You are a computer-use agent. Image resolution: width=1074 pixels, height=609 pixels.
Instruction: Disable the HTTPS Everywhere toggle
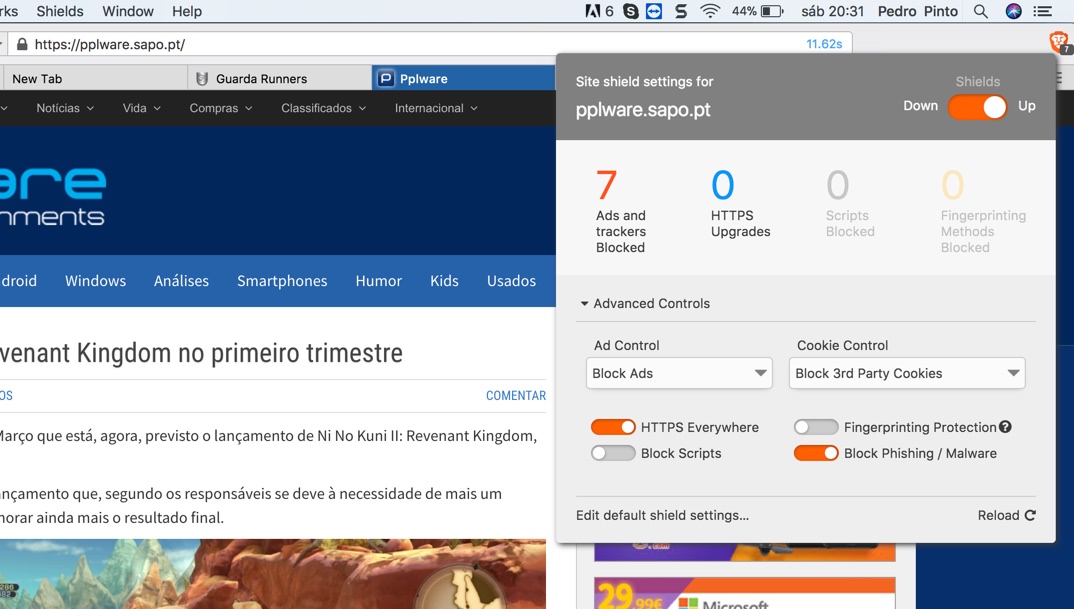coord(613,427)
